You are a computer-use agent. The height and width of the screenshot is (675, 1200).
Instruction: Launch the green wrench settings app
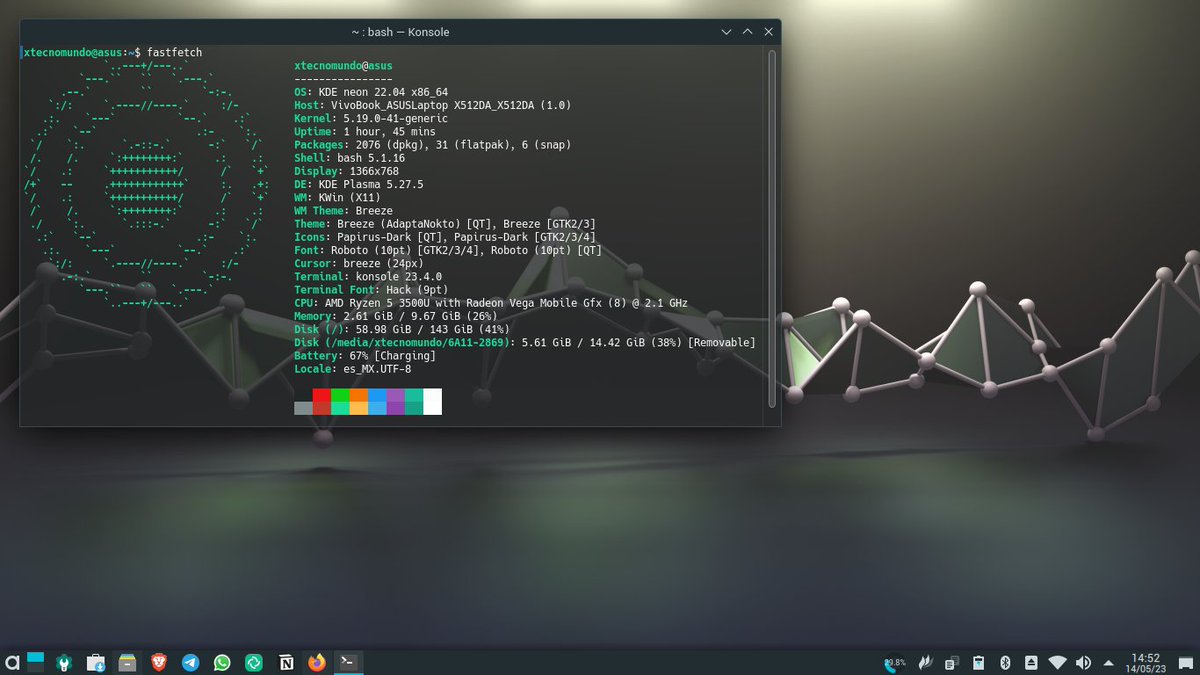65,662
